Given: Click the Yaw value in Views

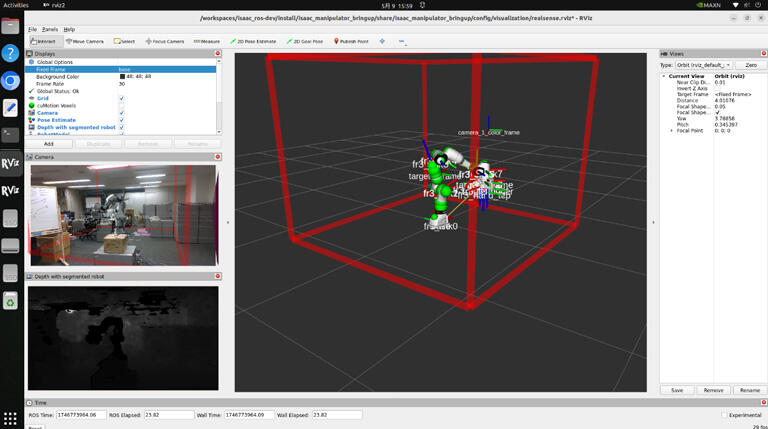Looking at the screenshot, I should tap(724, 119).
